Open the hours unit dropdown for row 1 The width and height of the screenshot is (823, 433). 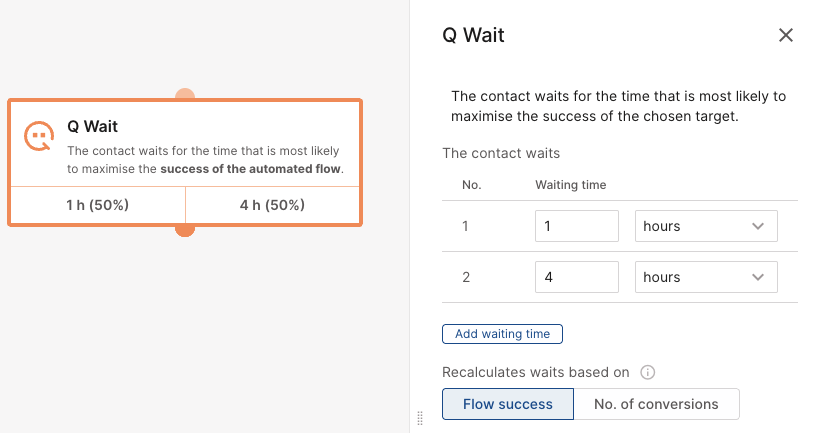706,226
